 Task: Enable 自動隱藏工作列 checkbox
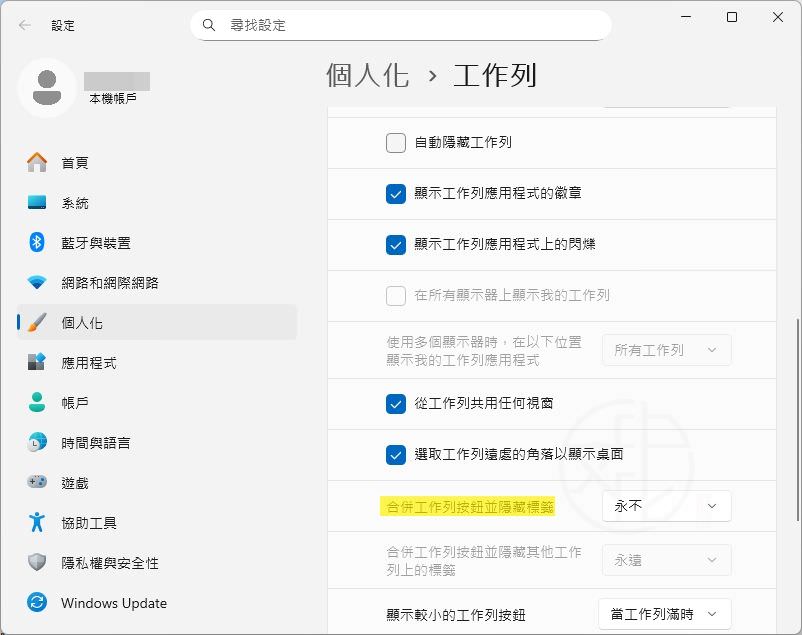(x=396, y=143)
